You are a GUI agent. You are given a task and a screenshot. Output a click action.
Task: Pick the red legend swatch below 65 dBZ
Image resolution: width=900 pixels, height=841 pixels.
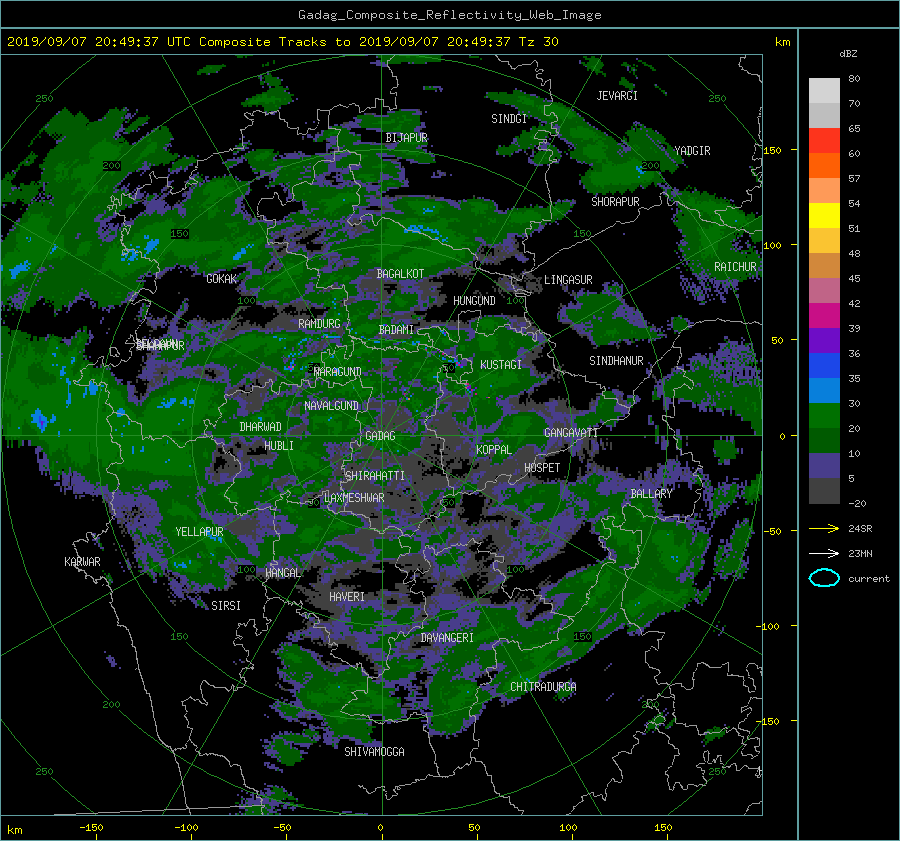click(x=824, y=141)
